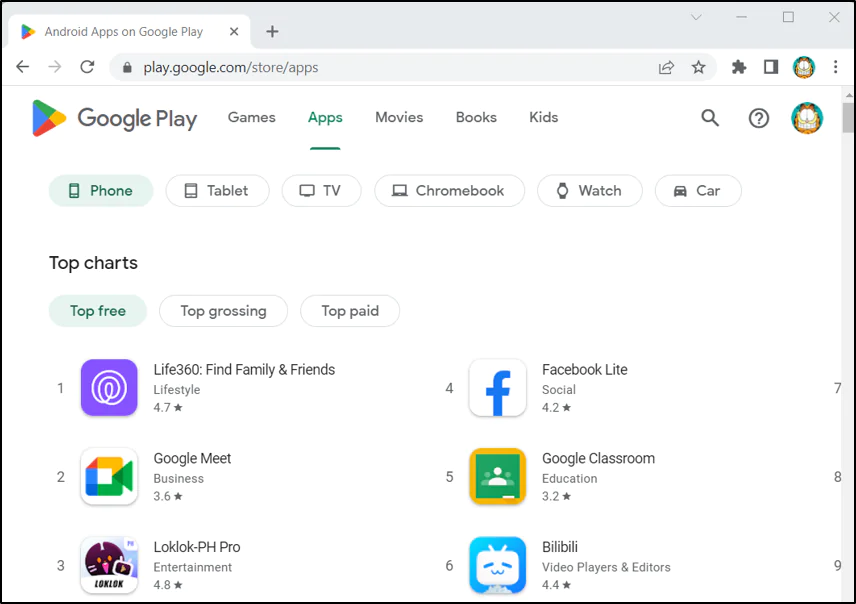This screenshot has height=604, width=856.
Task: Click the profile avatar picture
Action: coord(807,118)
